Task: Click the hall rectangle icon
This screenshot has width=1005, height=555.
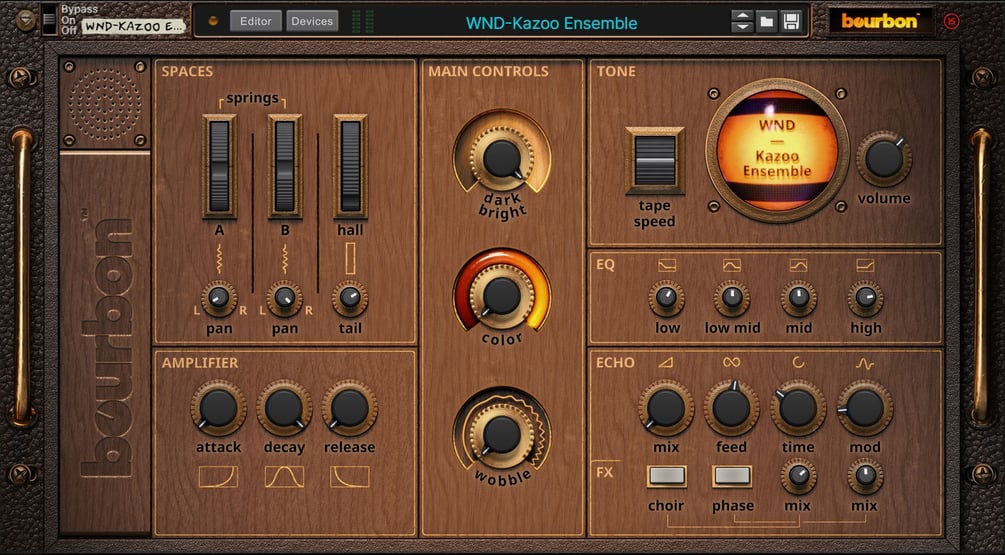Action: tap(350, 258)
